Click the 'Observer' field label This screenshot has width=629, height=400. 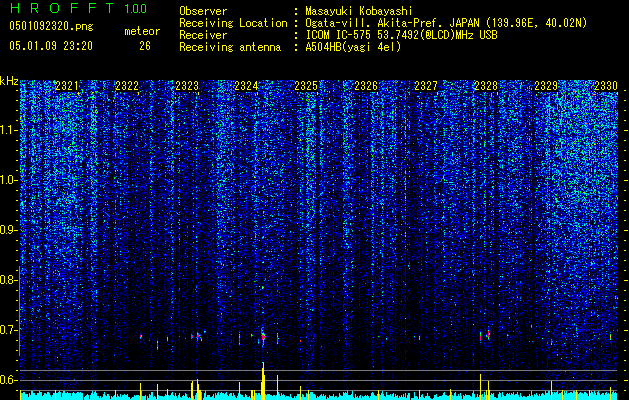[203, 11]
